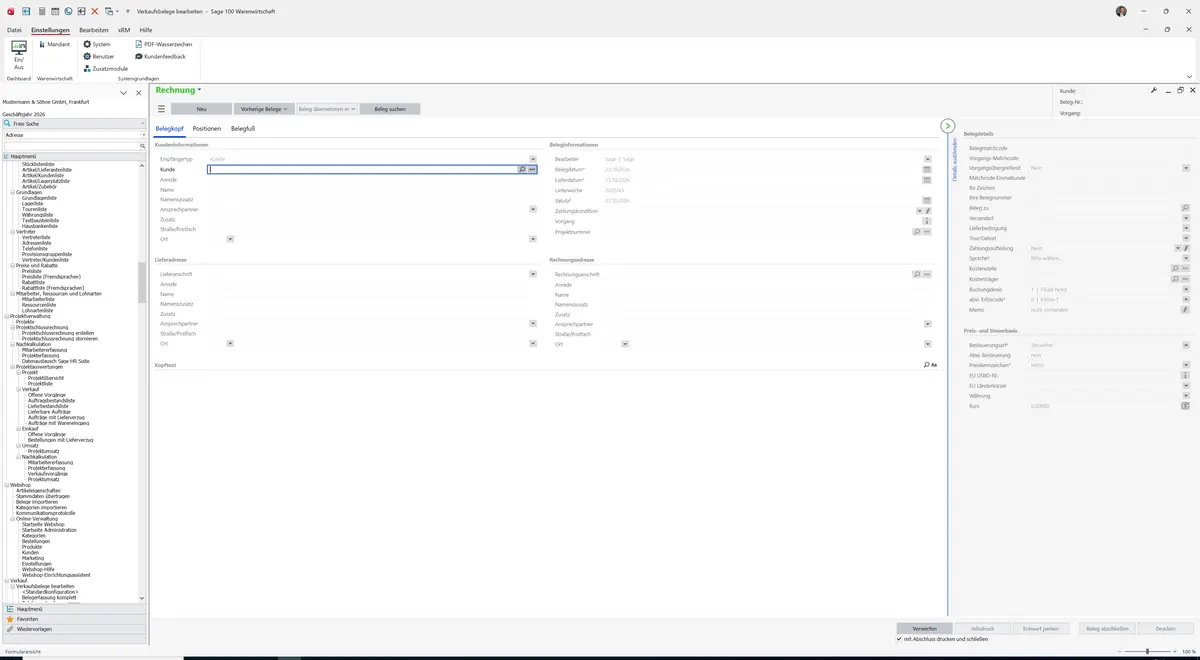
Task: Adjust the zoom slider in status bar
Action: coord(1147,651)
